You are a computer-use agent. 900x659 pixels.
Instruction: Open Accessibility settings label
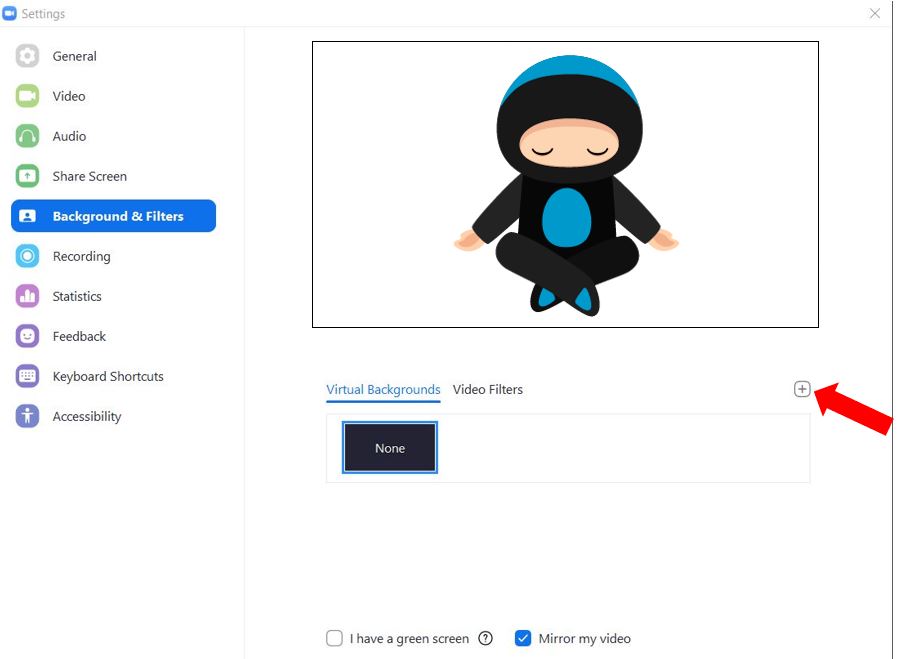(87, 417)
